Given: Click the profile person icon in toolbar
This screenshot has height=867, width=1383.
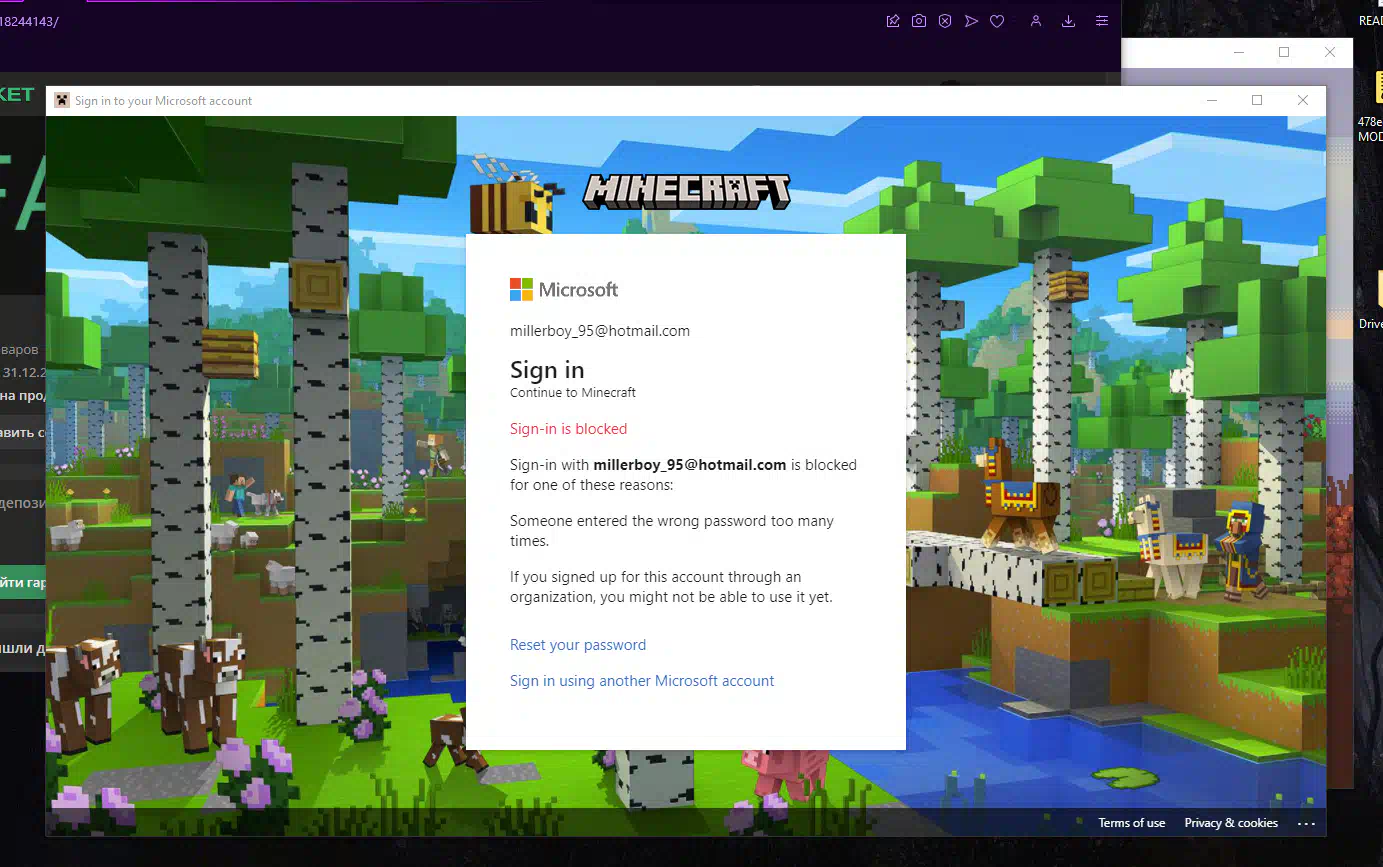Looking at the screenshot, I should (1036, 21).
